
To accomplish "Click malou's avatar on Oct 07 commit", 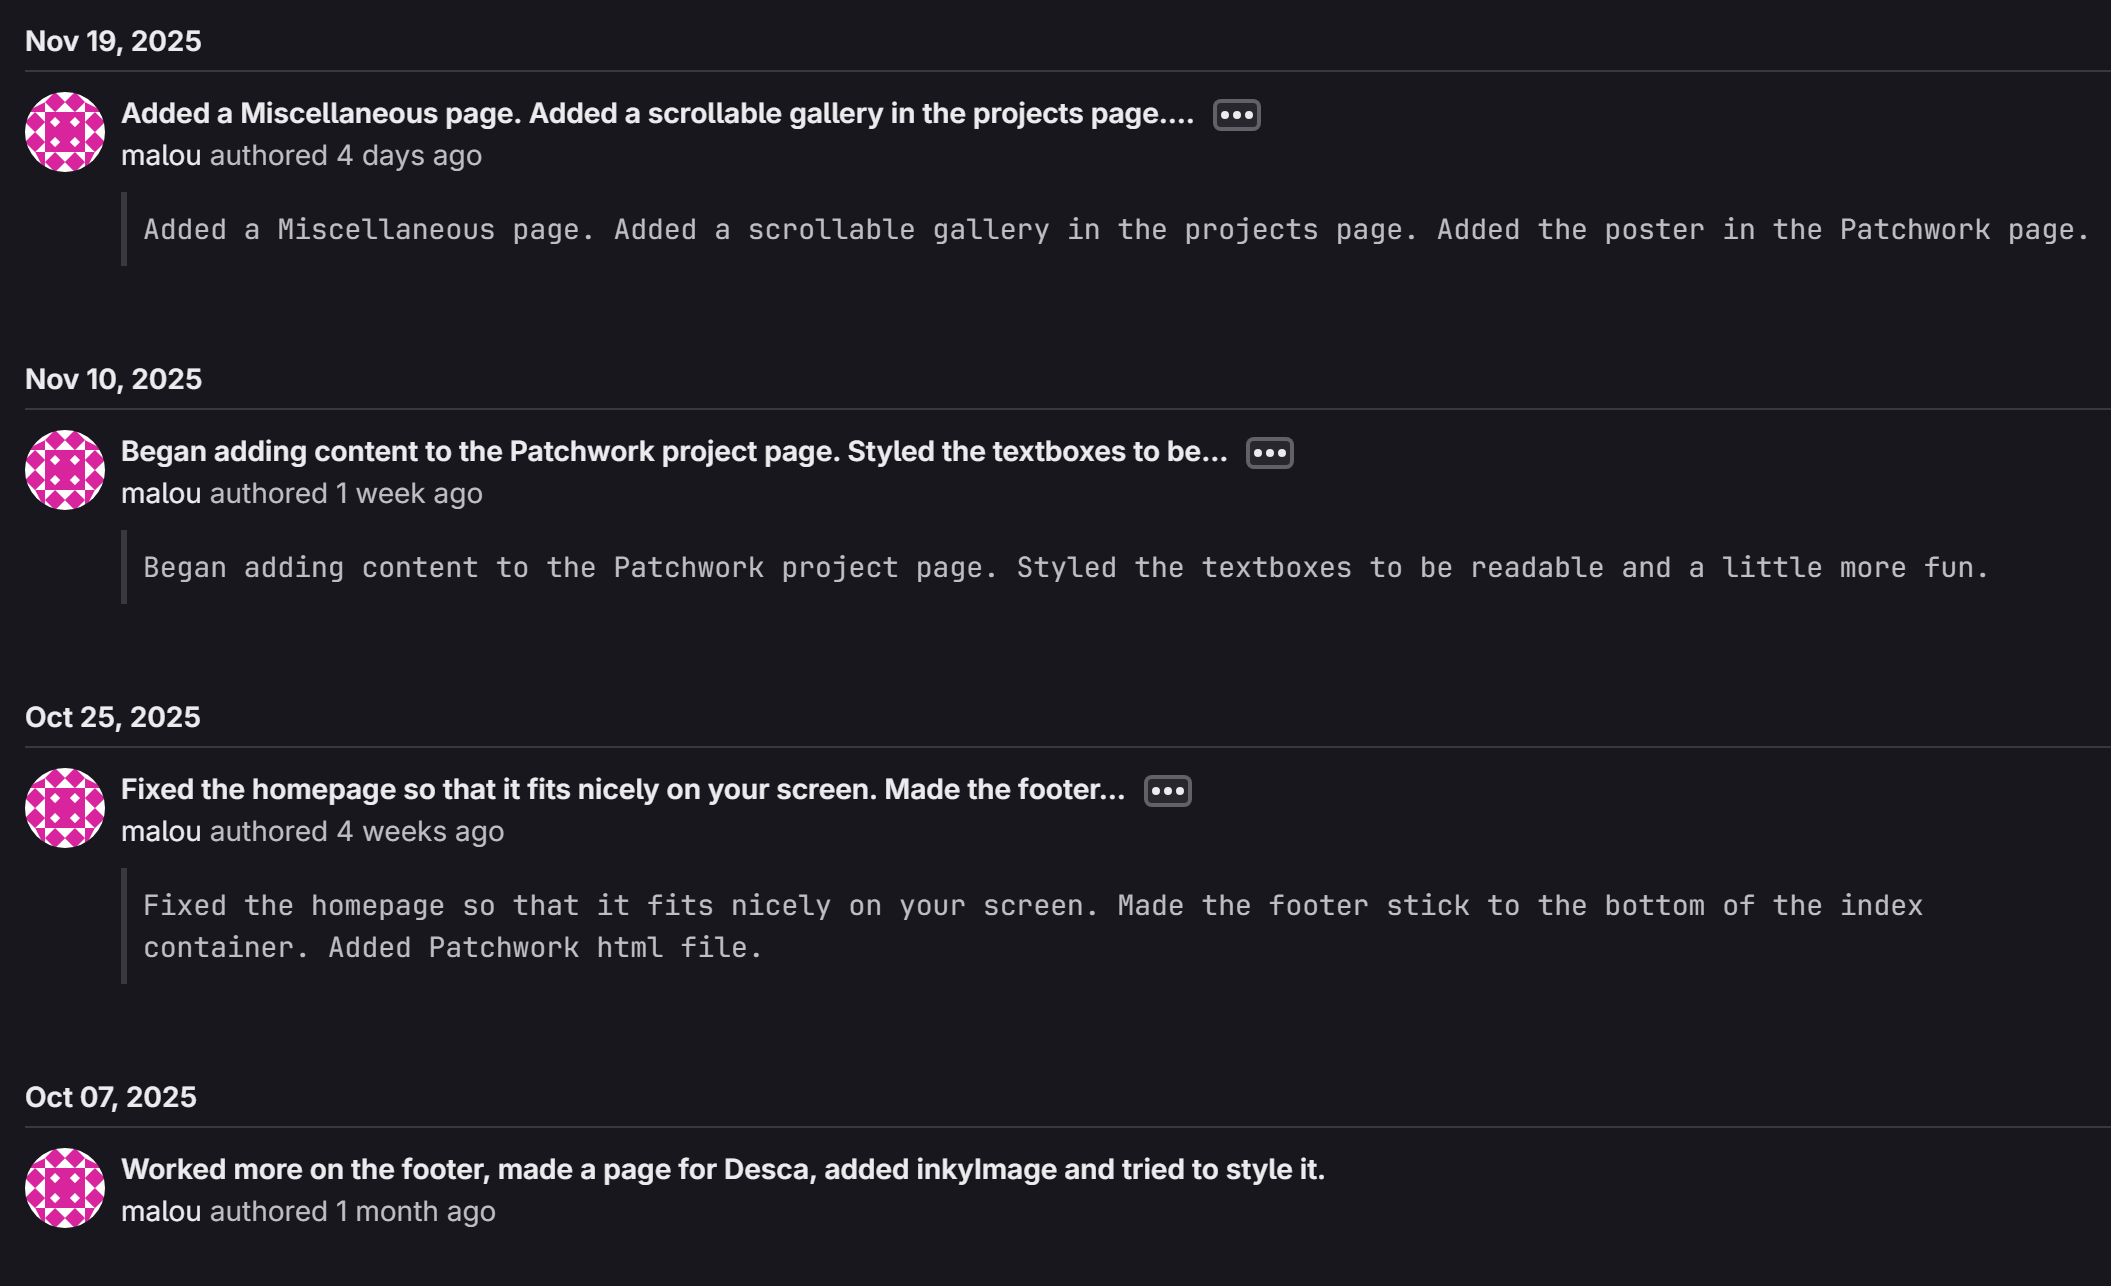I will pyautogui.click(x=65, y=1188).
